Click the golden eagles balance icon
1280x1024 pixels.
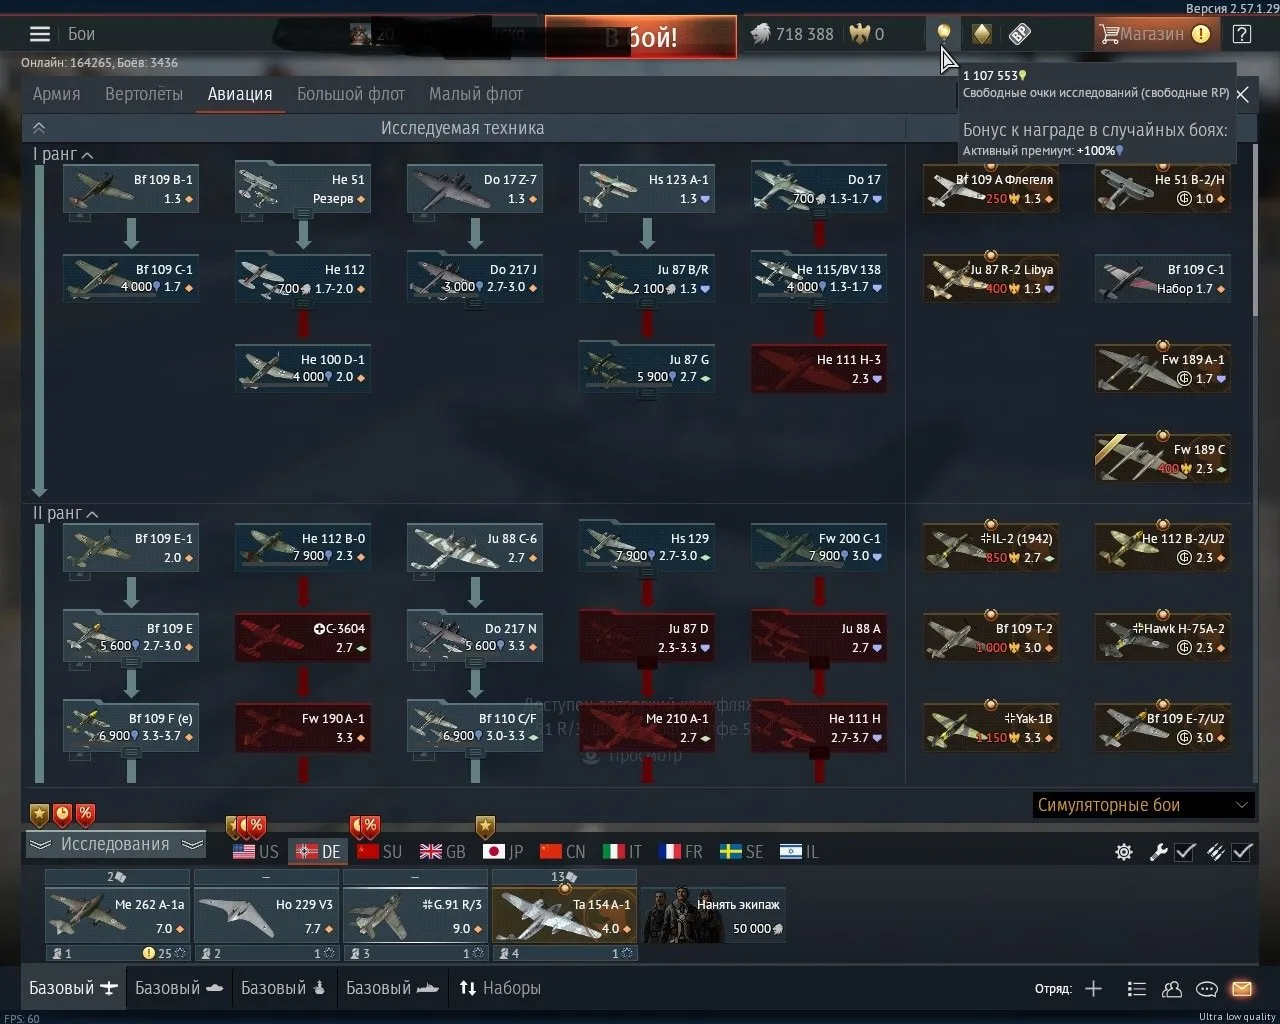[860, 34]
